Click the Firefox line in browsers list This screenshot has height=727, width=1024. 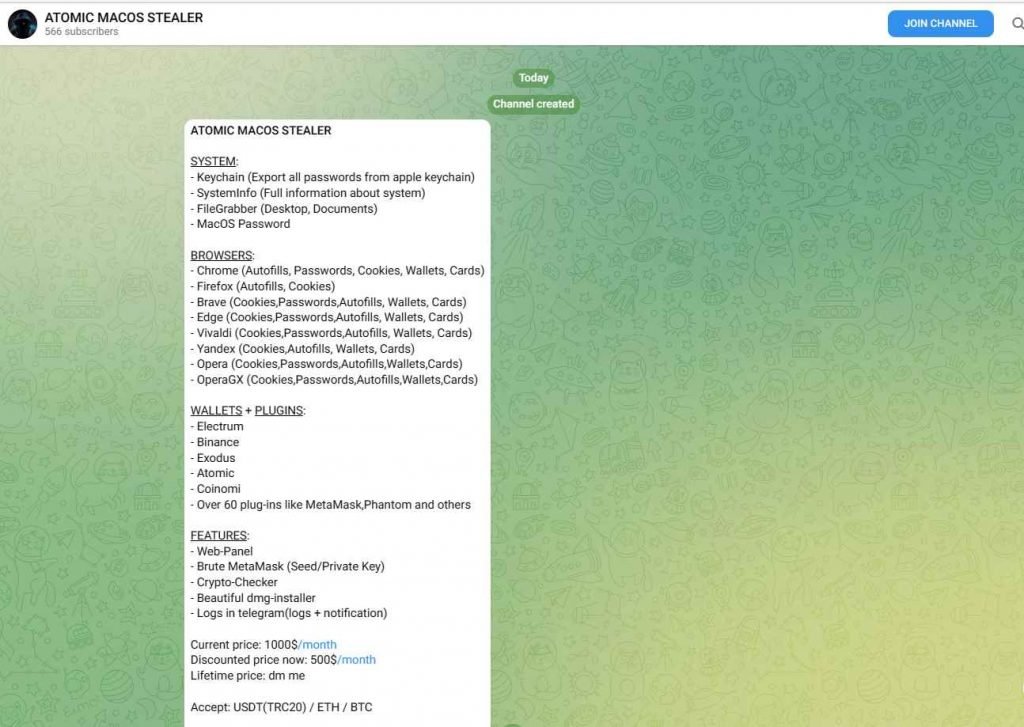265,286
